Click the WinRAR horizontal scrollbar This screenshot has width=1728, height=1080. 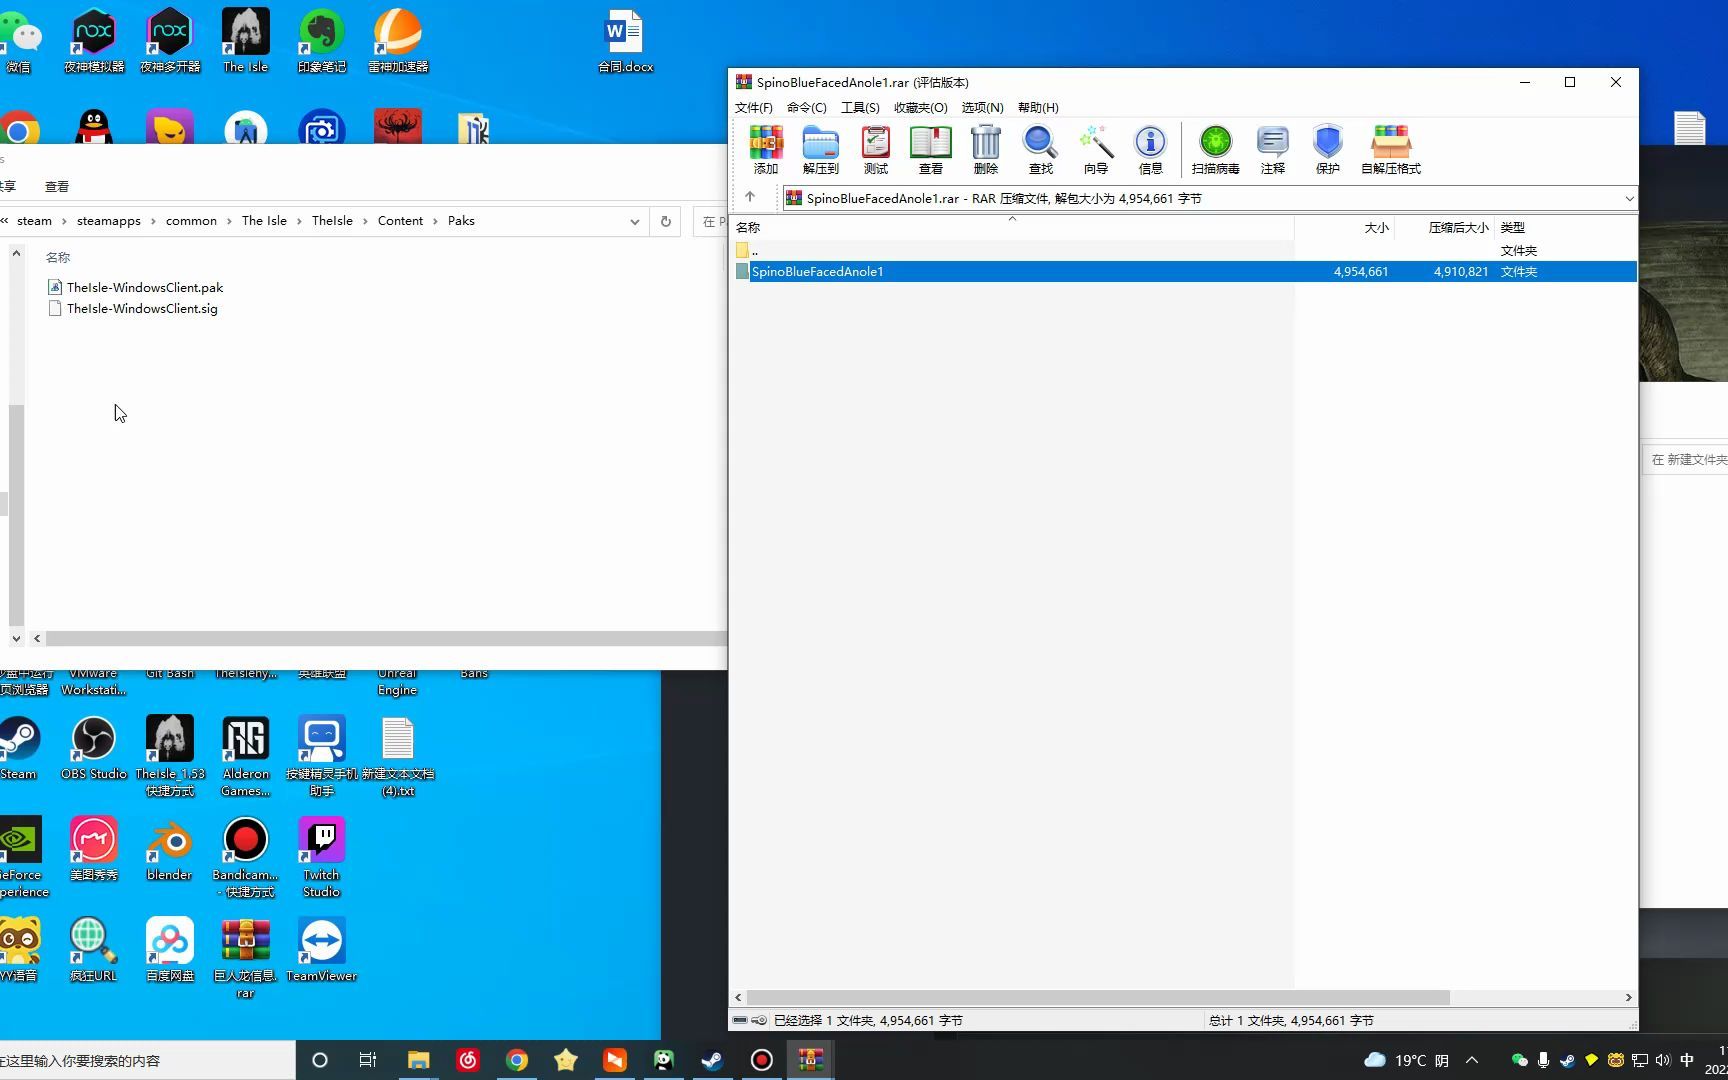pyautogui.click(x=1098, y=997)
